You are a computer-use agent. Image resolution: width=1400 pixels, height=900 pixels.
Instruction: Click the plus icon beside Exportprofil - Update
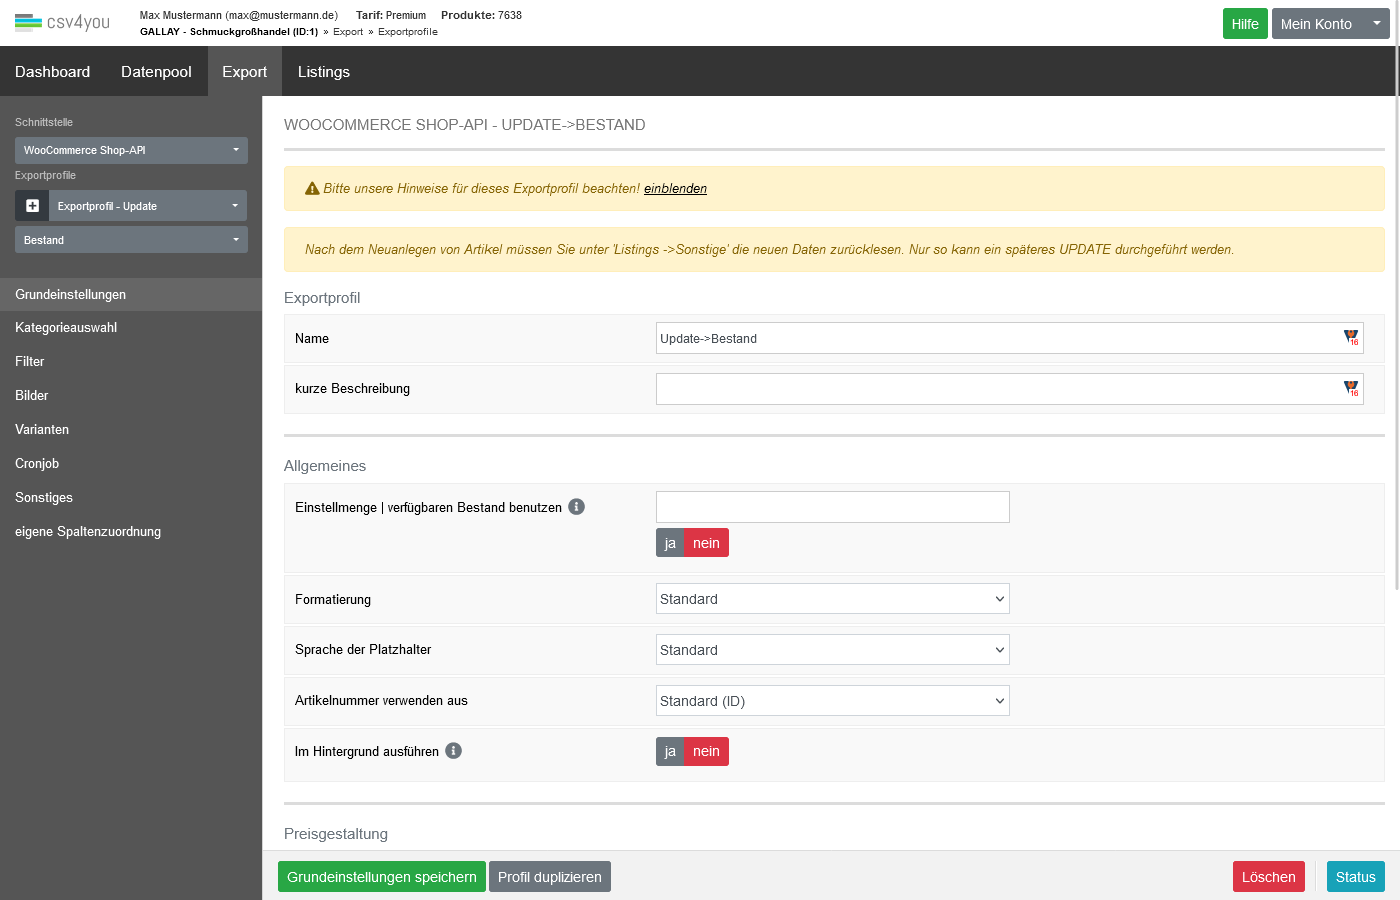pyautogui.click(x=32, y=206)
